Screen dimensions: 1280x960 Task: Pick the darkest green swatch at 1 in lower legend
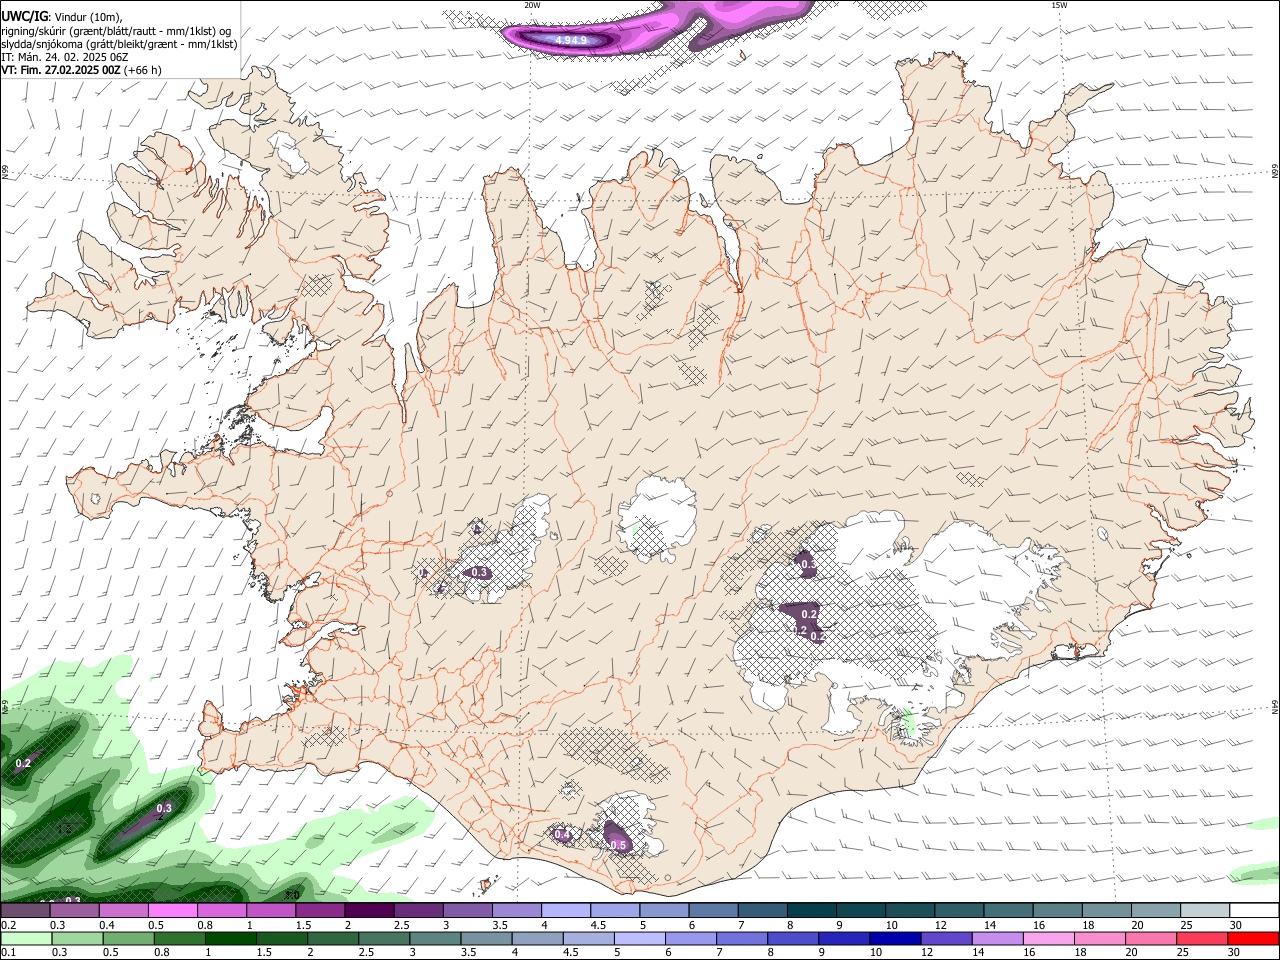(x=229, y=939)
